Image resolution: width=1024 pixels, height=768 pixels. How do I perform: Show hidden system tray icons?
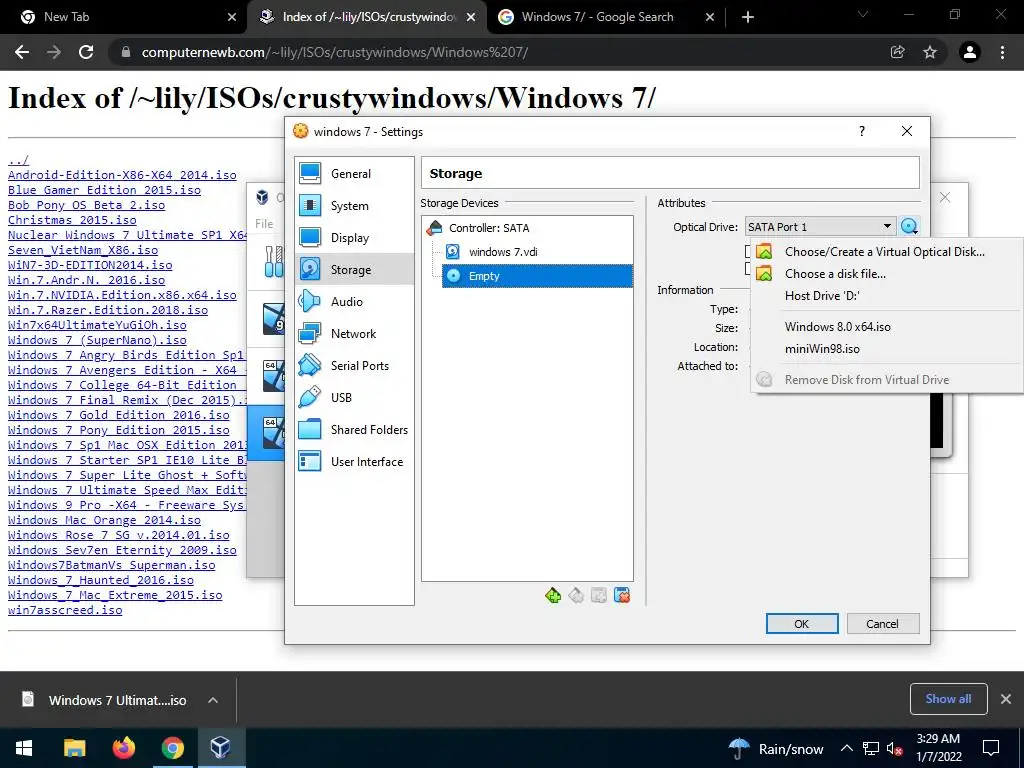click(x=846, y=748)
